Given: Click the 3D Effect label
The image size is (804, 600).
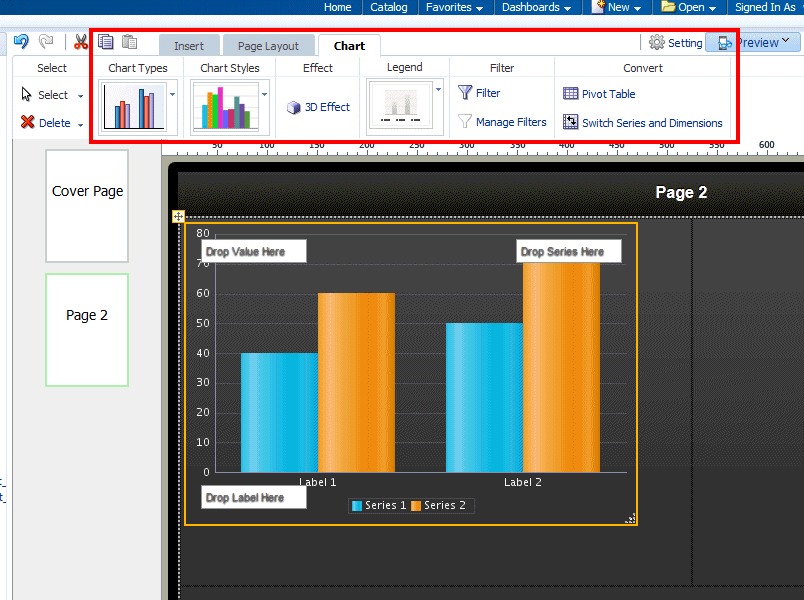Looking at the screenshot, I should [327, 107].
